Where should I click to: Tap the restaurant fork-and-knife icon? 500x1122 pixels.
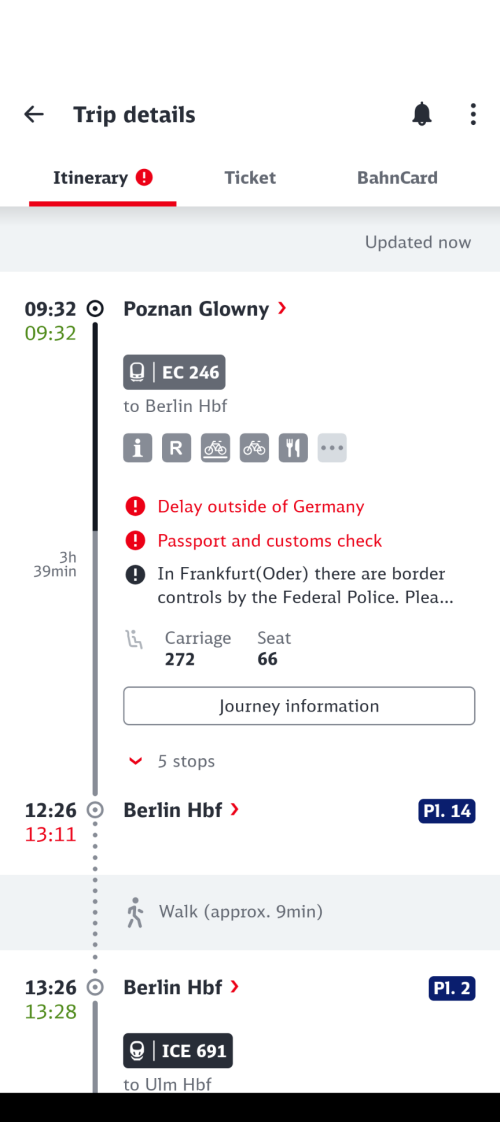coord(293,448)
